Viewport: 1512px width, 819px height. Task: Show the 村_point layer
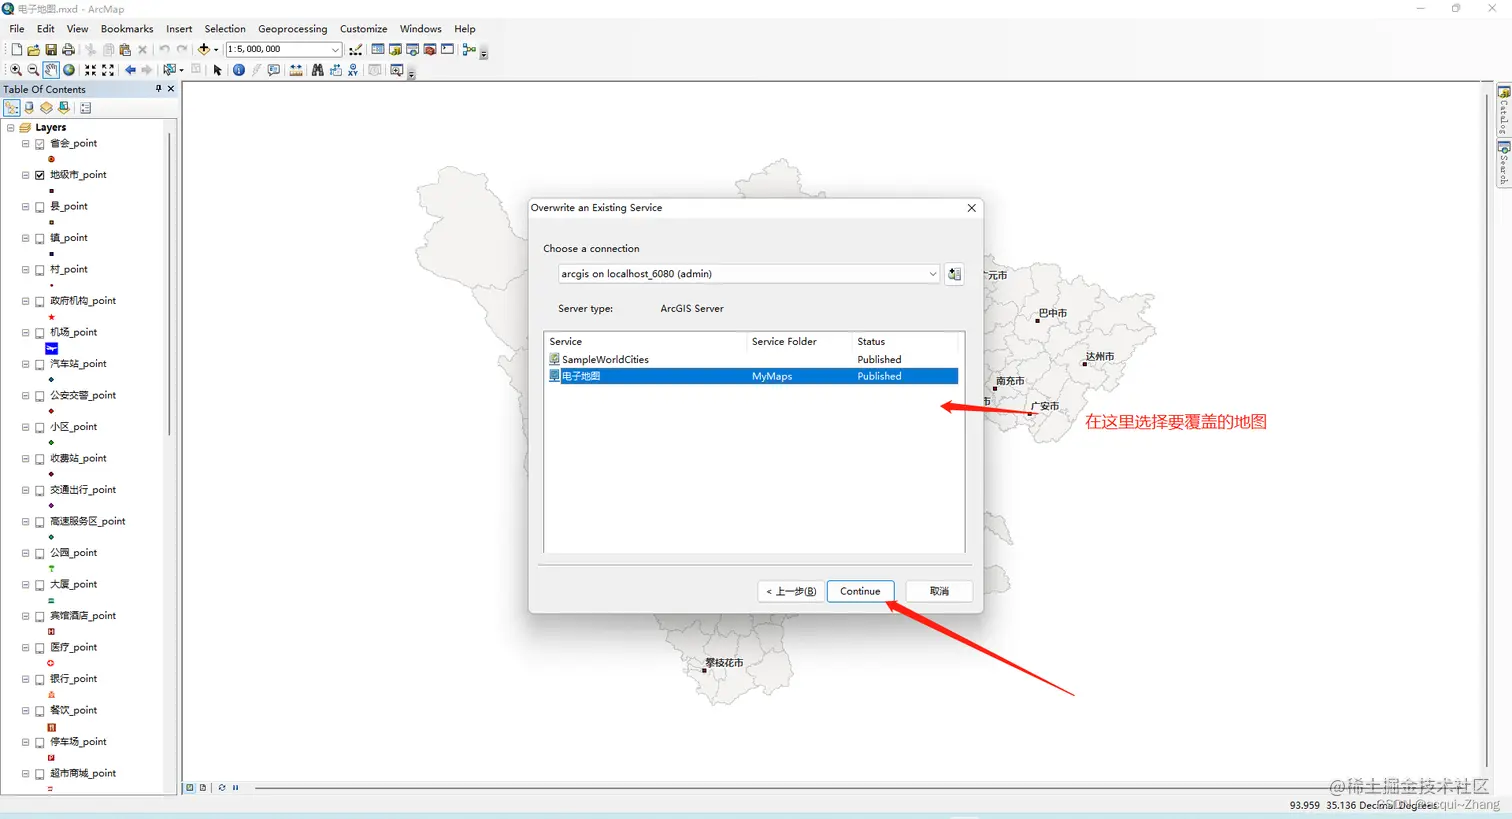(40, 270)
